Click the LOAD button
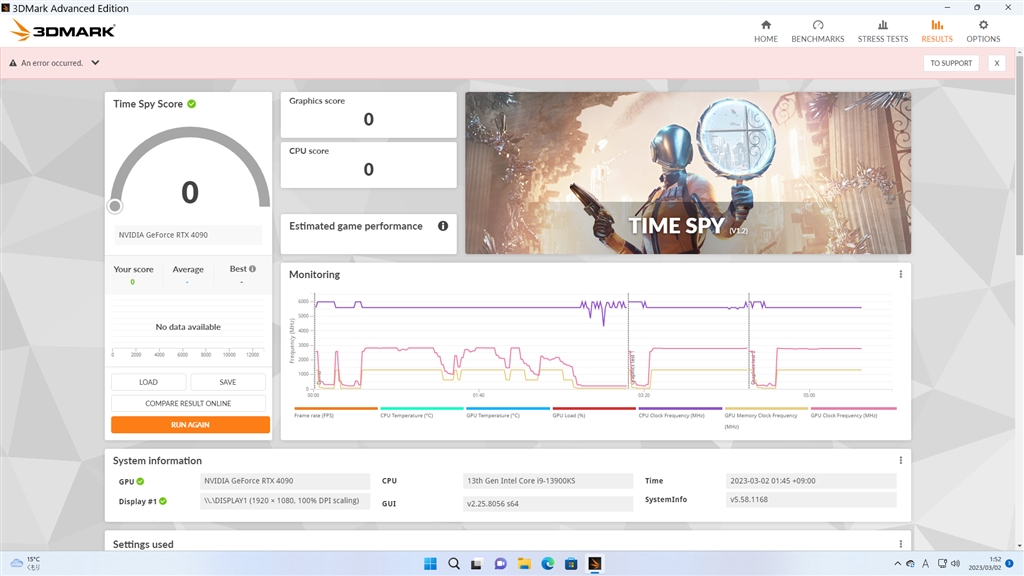This screenshot has width=1024, height=576. (148, 382)
